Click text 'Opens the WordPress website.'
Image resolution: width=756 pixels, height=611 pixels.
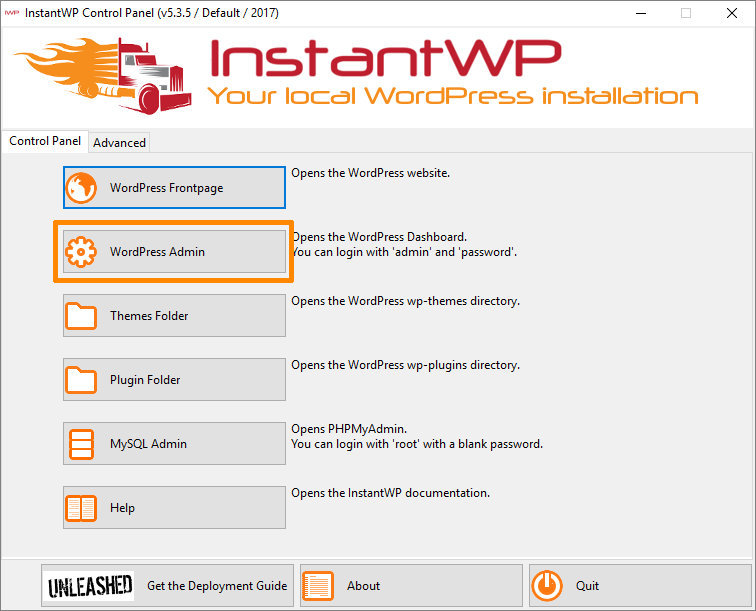coord(370,173)
